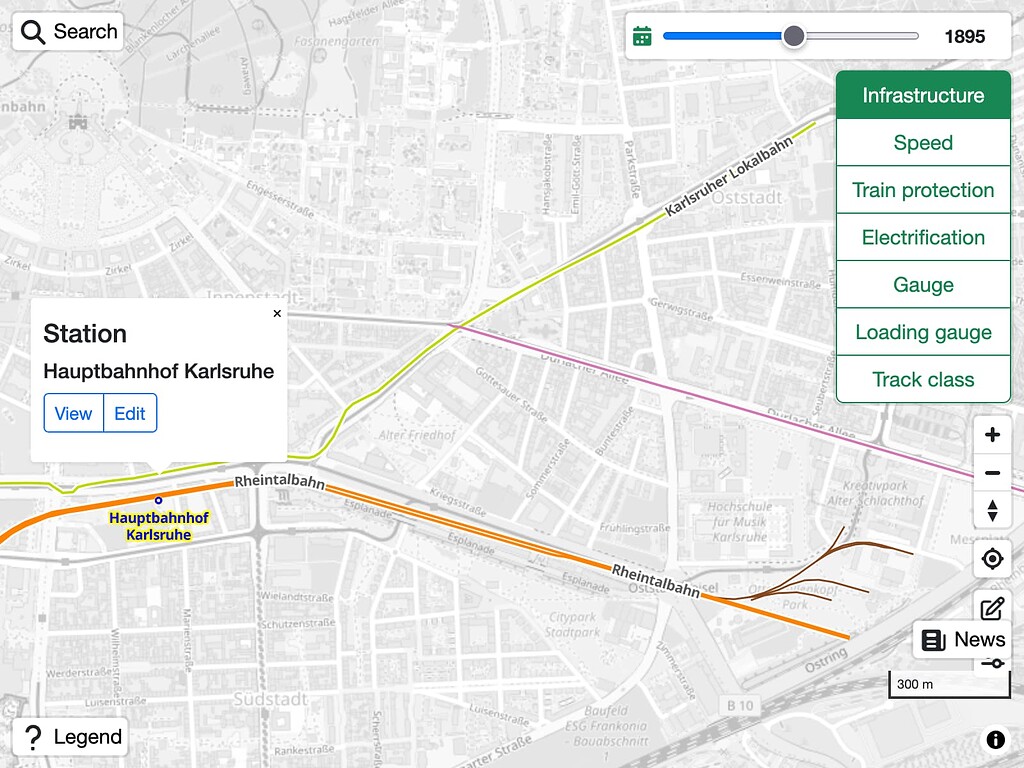Screen dimensions: 1024x768
Task: Click the search magnifier icon
Action: [33, 31]
